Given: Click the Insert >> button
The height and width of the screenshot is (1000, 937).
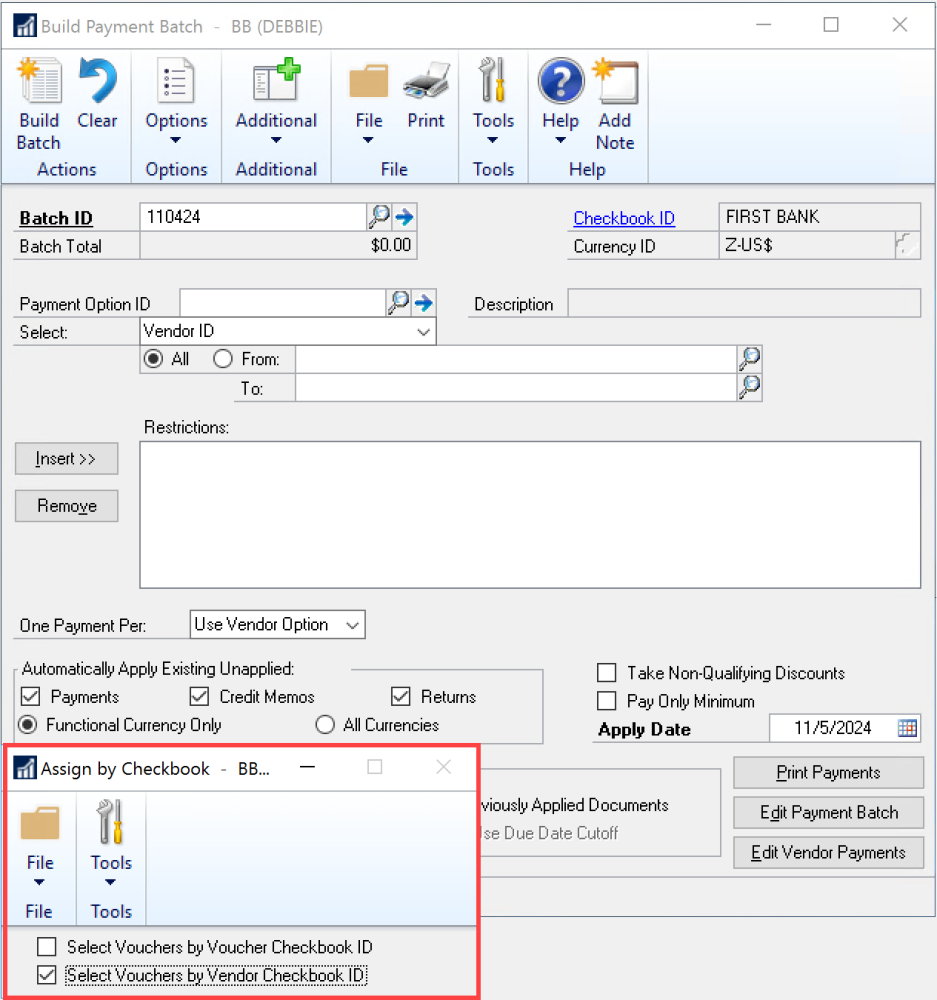Looking at the screenshot, I should click(66, 459).
